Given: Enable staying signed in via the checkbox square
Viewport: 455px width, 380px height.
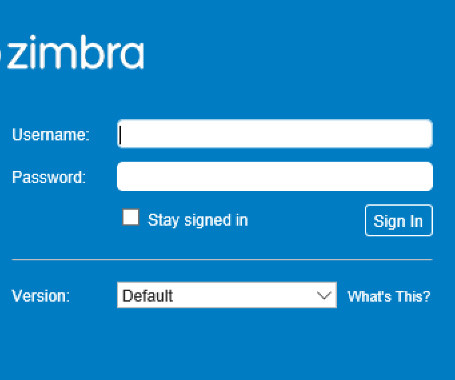Looking at the screenshot, I should [x=131, y=217].
